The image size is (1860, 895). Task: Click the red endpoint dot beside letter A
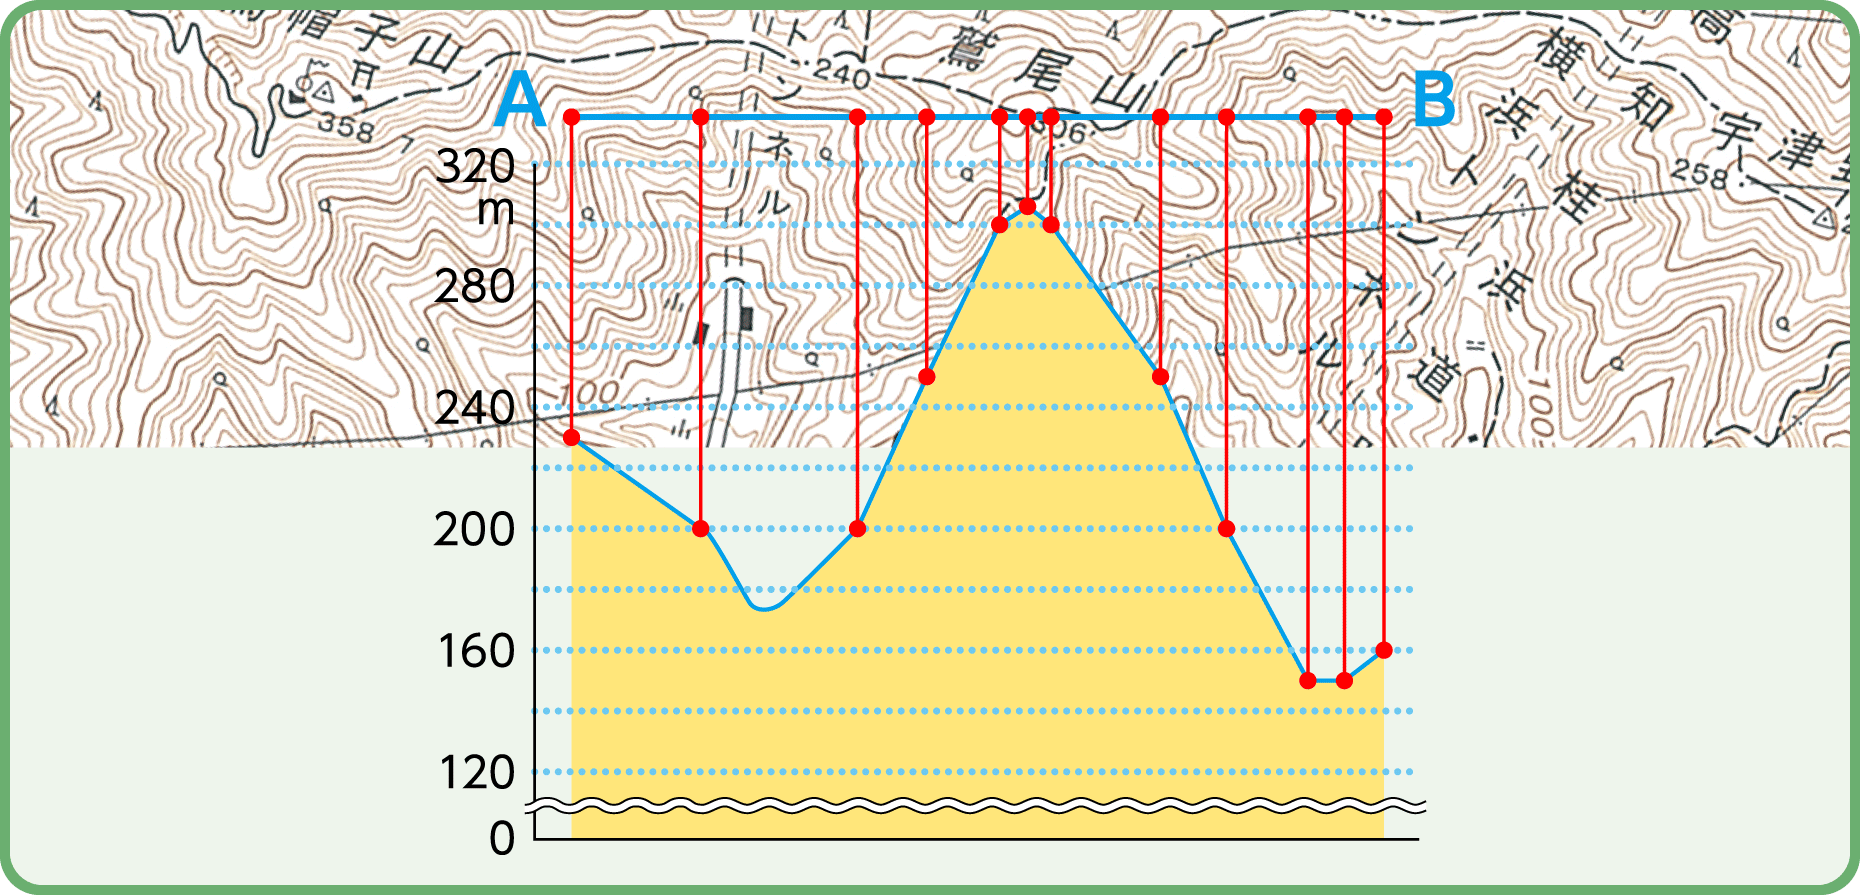(x=571, y=117)
